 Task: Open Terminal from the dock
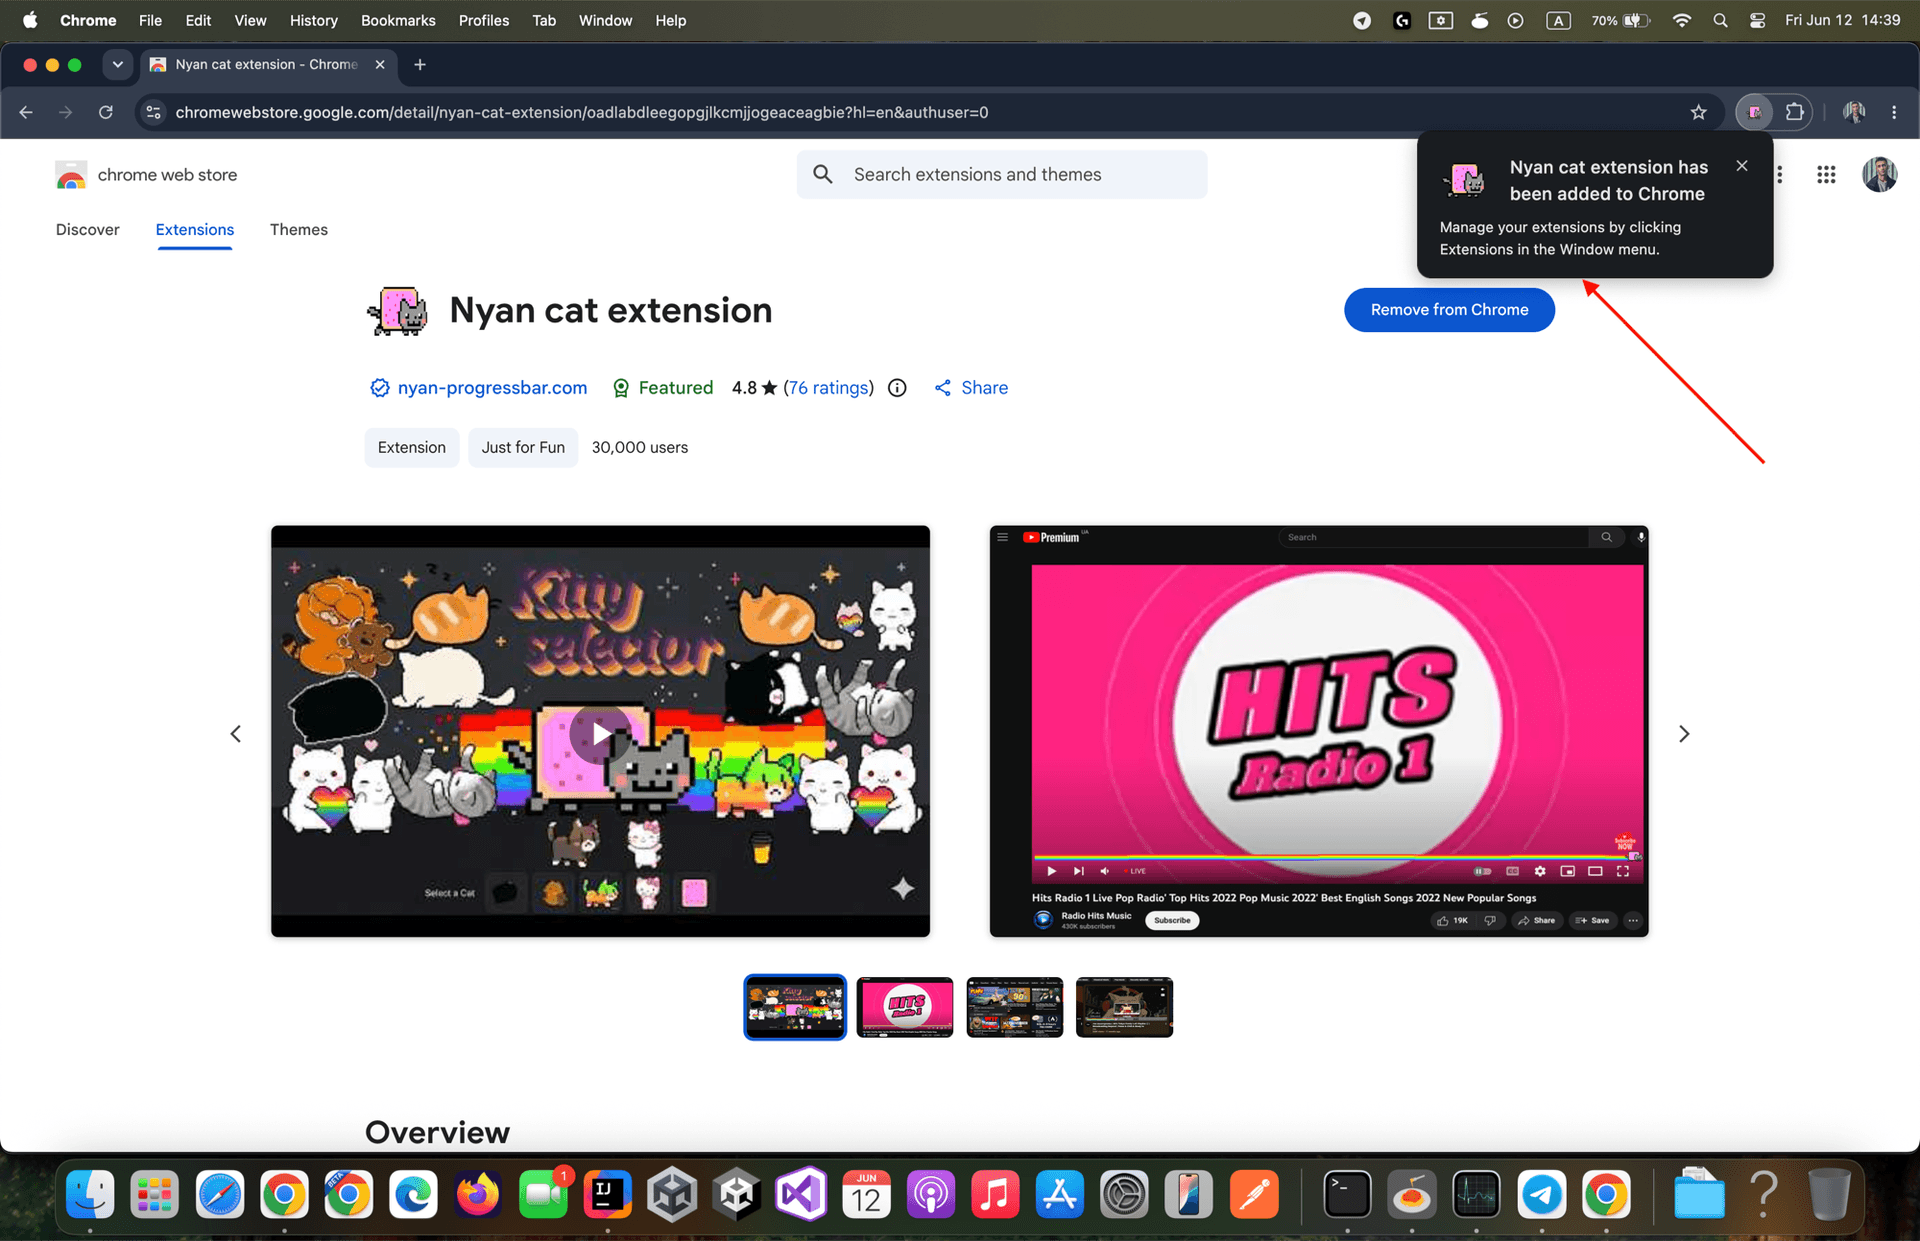pos(1347,1194)
